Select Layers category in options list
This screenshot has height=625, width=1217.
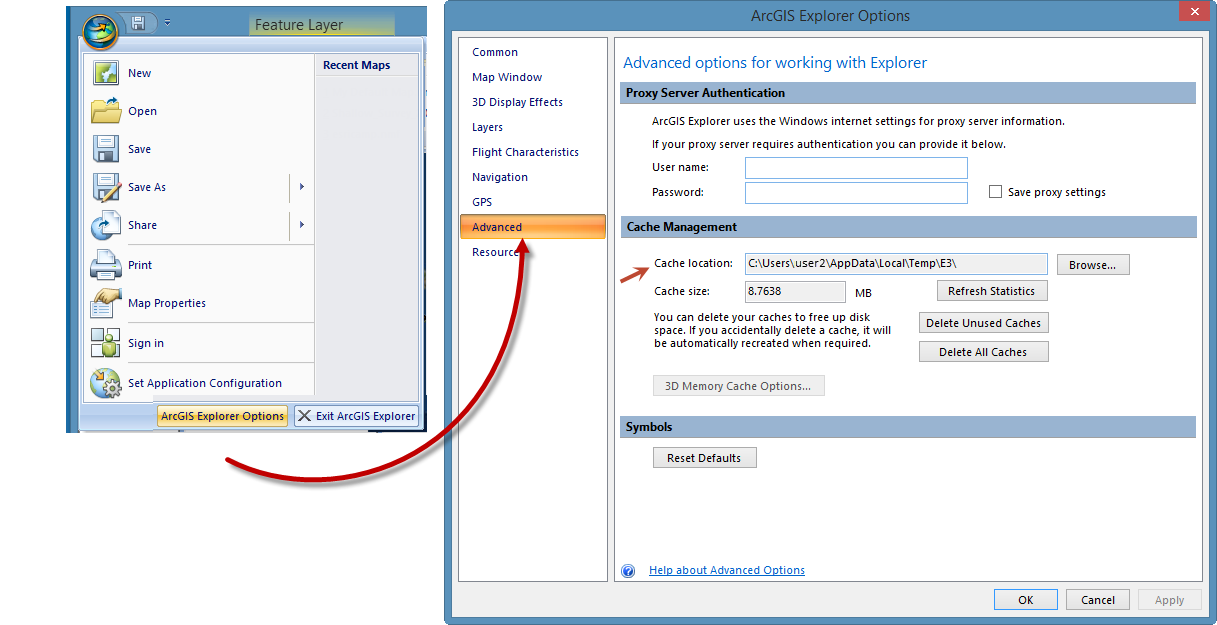[x=487, y=127]
